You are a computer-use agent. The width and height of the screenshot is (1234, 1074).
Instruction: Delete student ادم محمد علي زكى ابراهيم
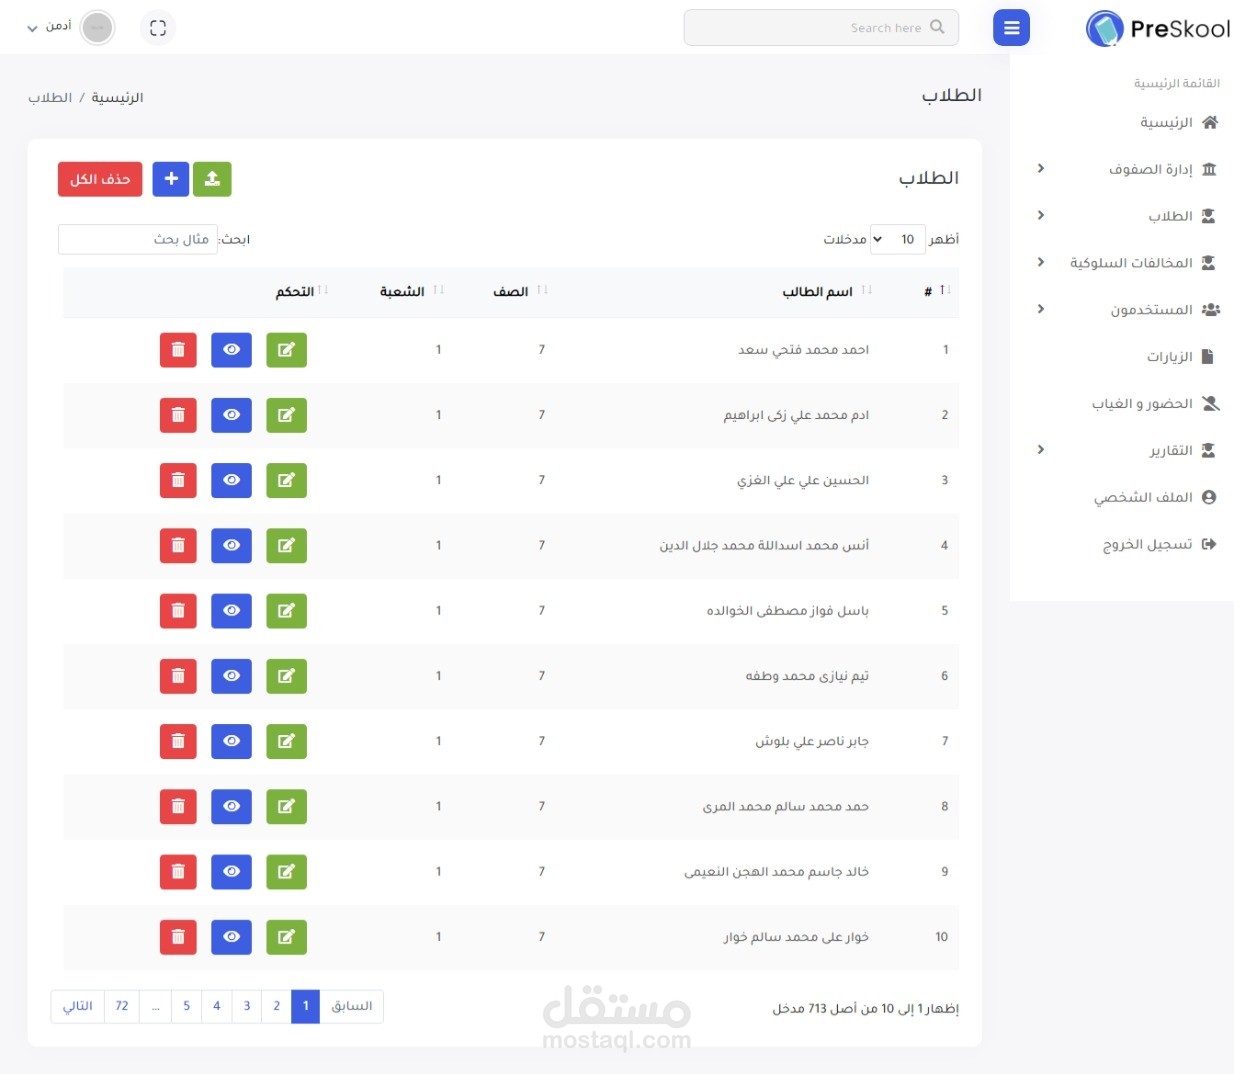click(x=178, y=415)
